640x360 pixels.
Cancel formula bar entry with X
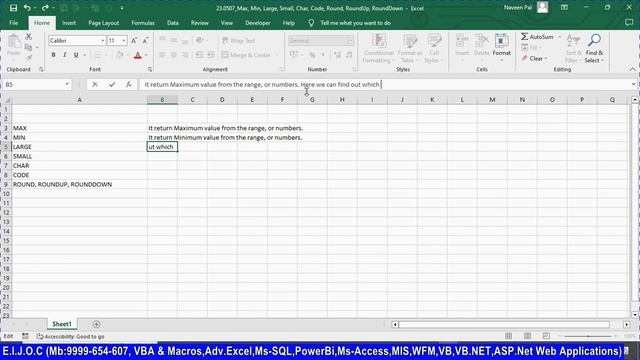click(x=95, y=84)
